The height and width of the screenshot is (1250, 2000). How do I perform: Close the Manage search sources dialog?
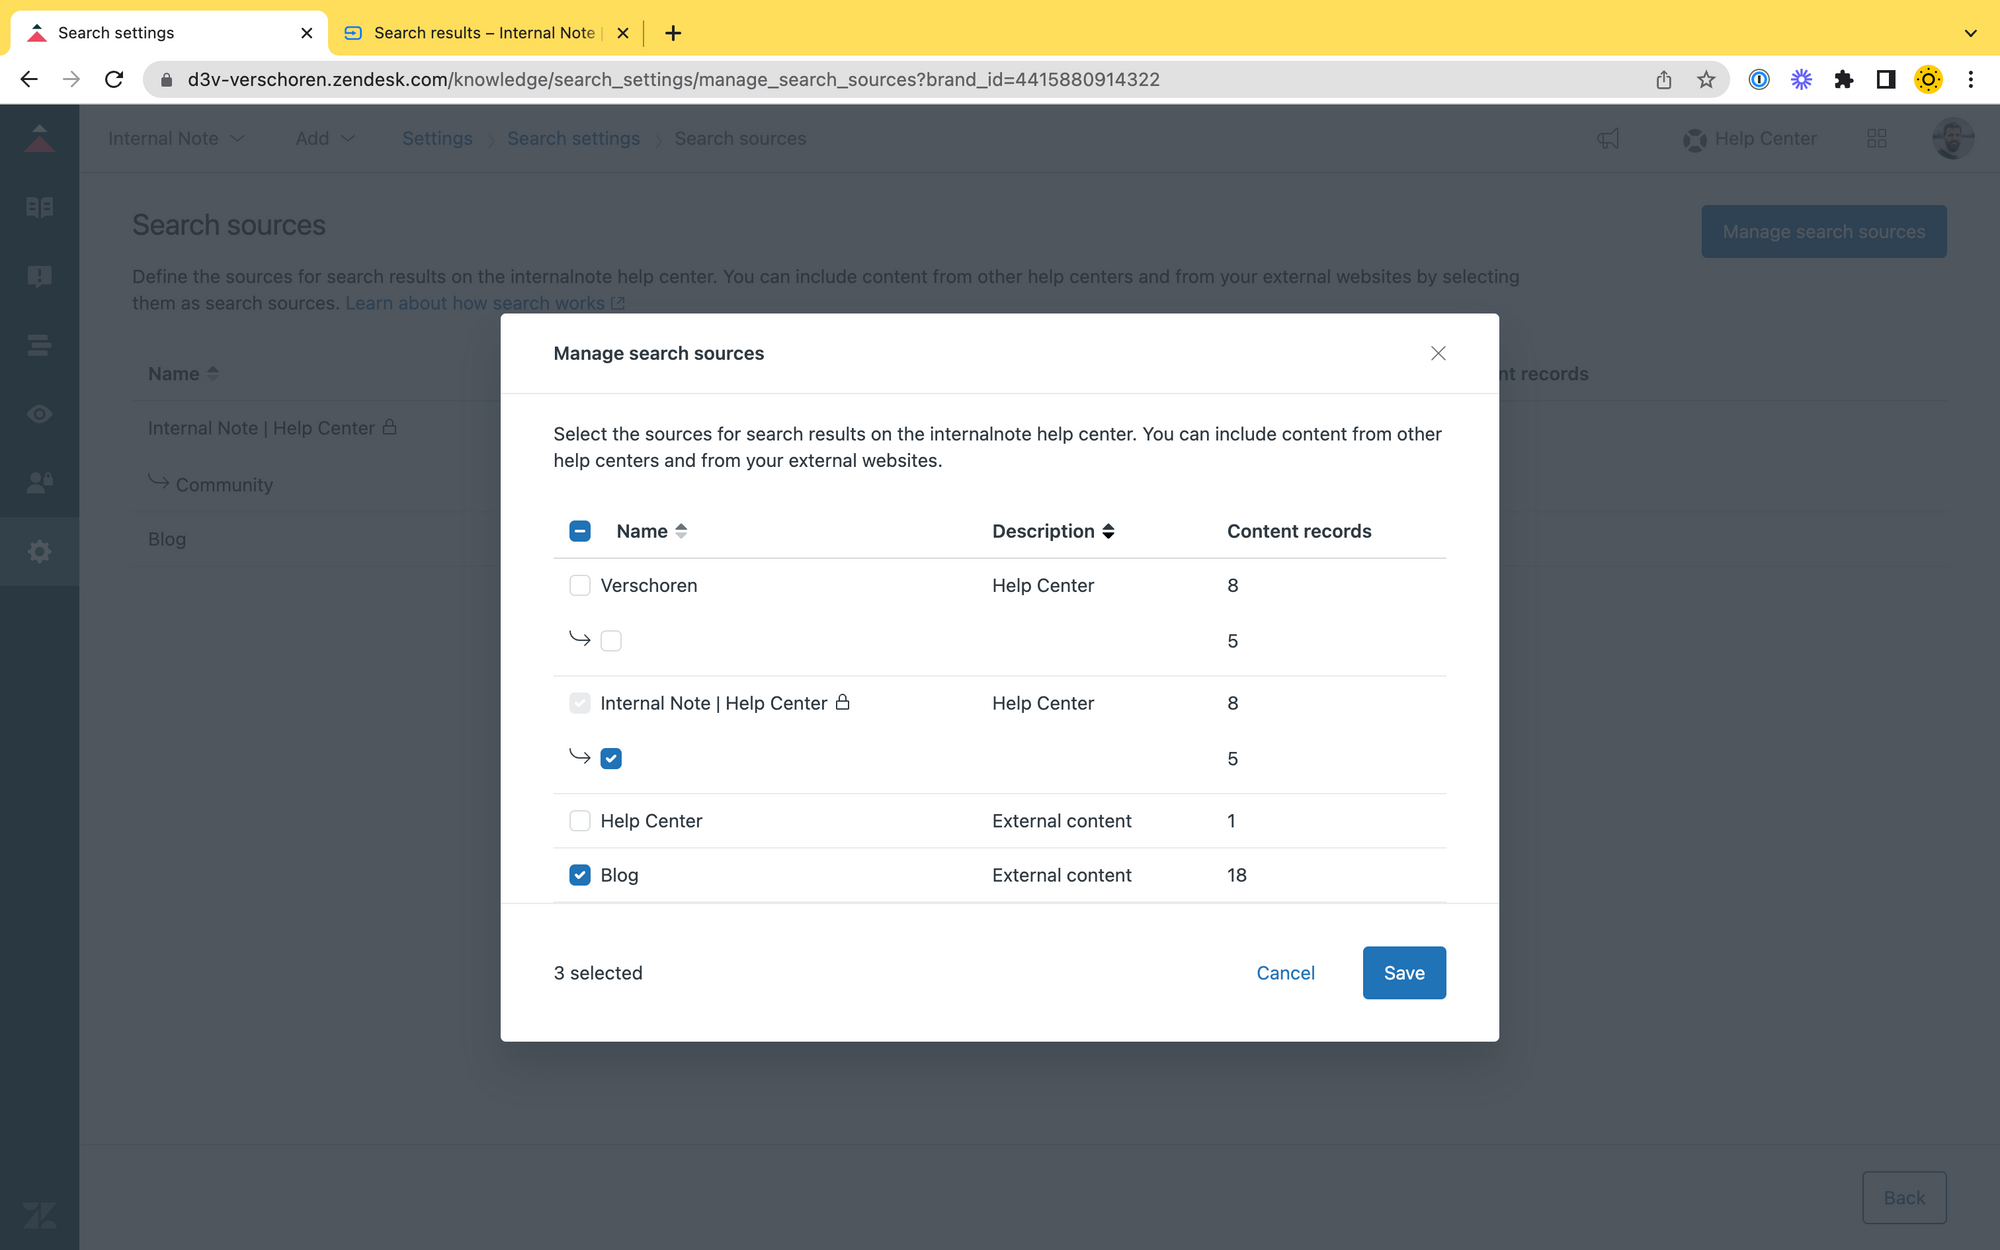[x=1438, y=353]
